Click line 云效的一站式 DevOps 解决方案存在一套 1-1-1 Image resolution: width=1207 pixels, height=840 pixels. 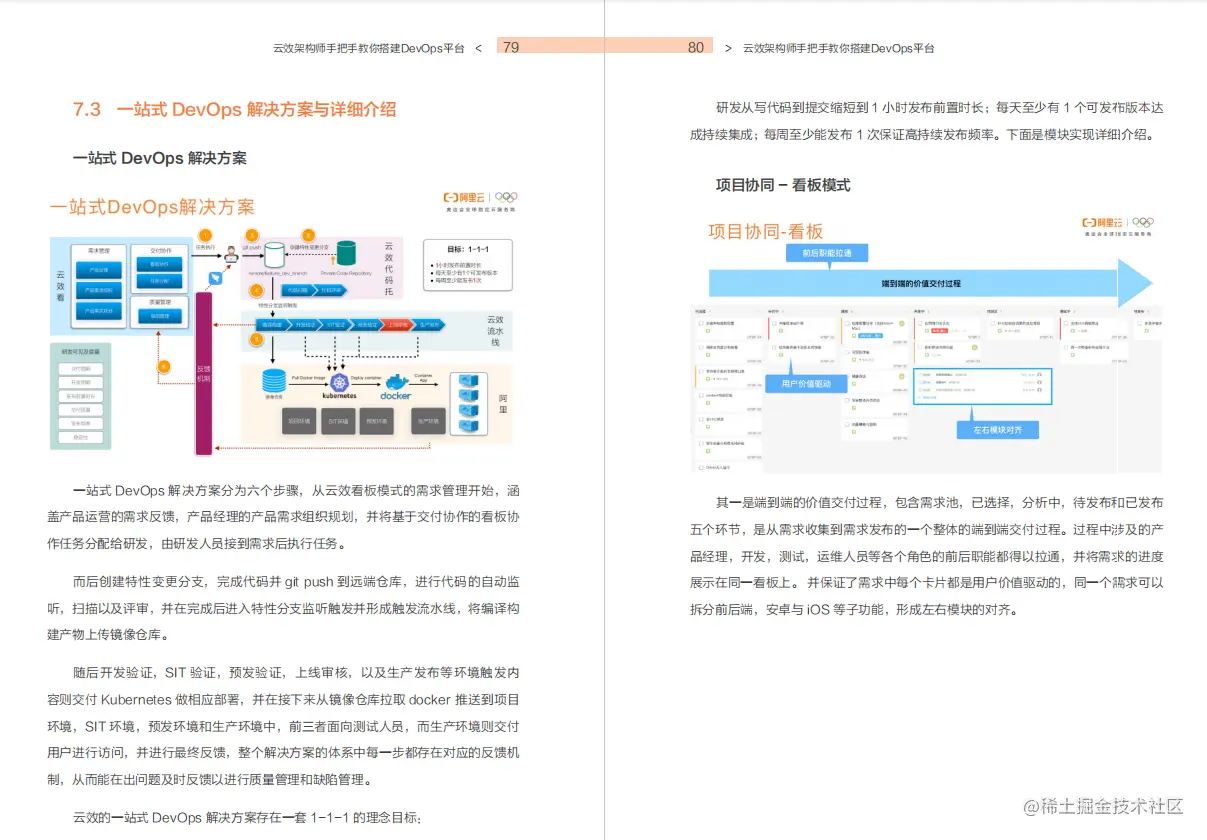[x=248, y=817]
